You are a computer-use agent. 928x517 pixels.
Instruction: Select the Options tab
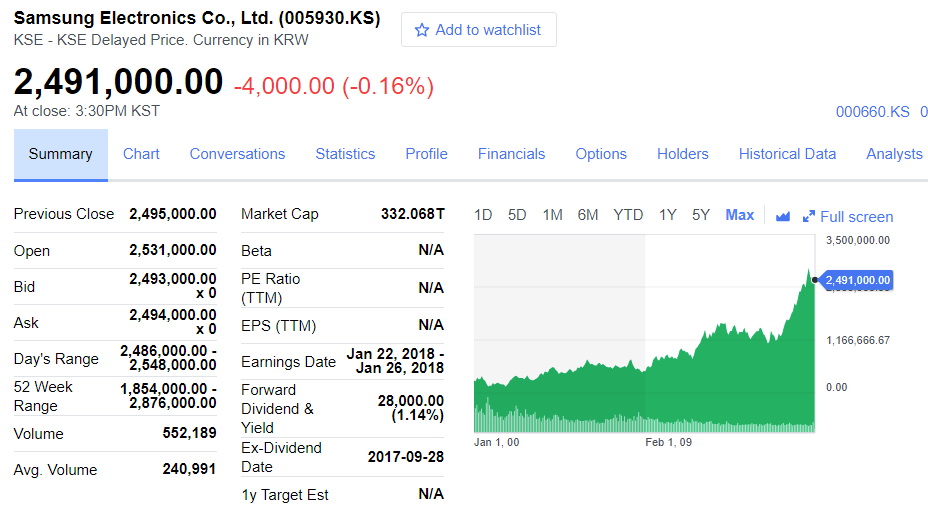click(601, 154)
